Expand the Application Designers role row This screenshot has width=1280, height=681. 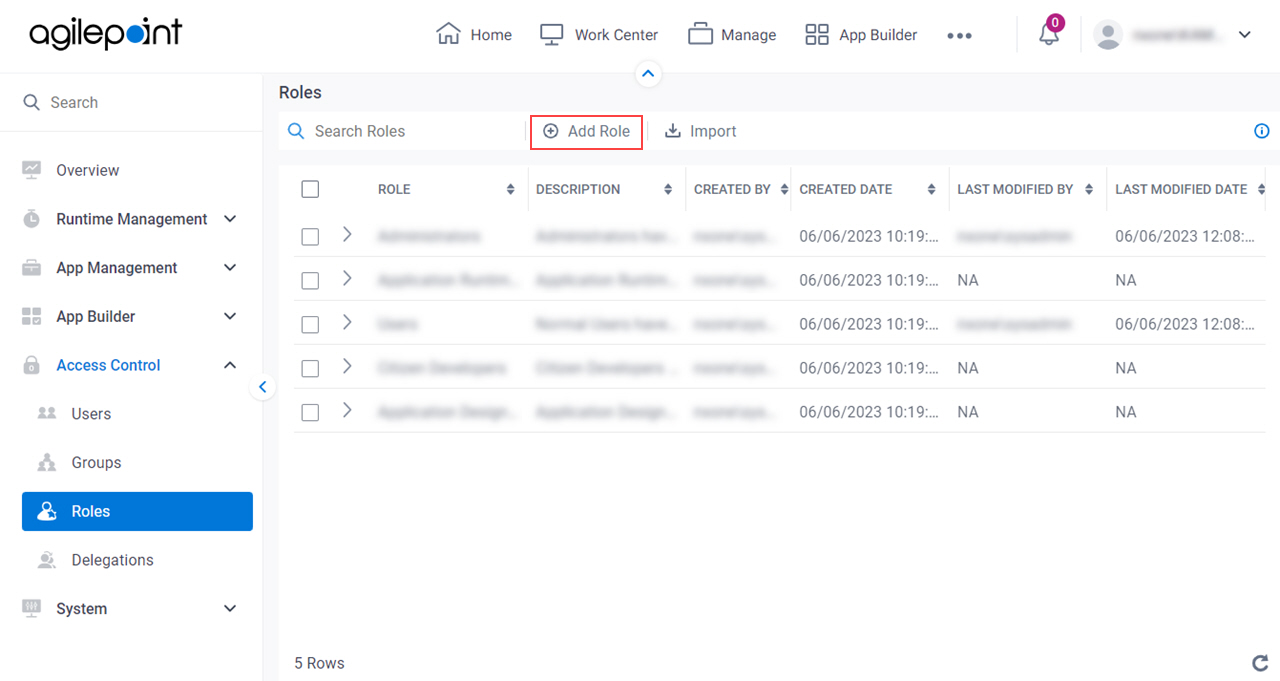click(x=347, y=410)
